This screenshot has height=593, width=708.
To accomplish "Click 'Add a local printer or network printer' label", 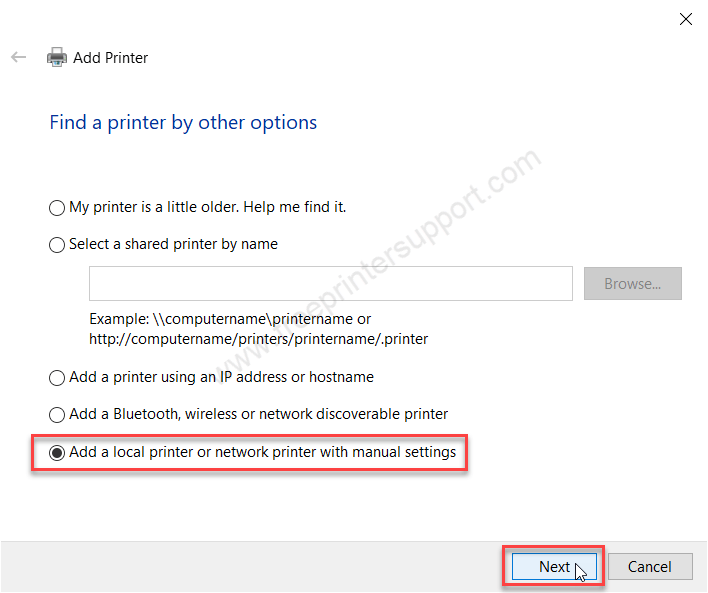I will click(262, 452).
